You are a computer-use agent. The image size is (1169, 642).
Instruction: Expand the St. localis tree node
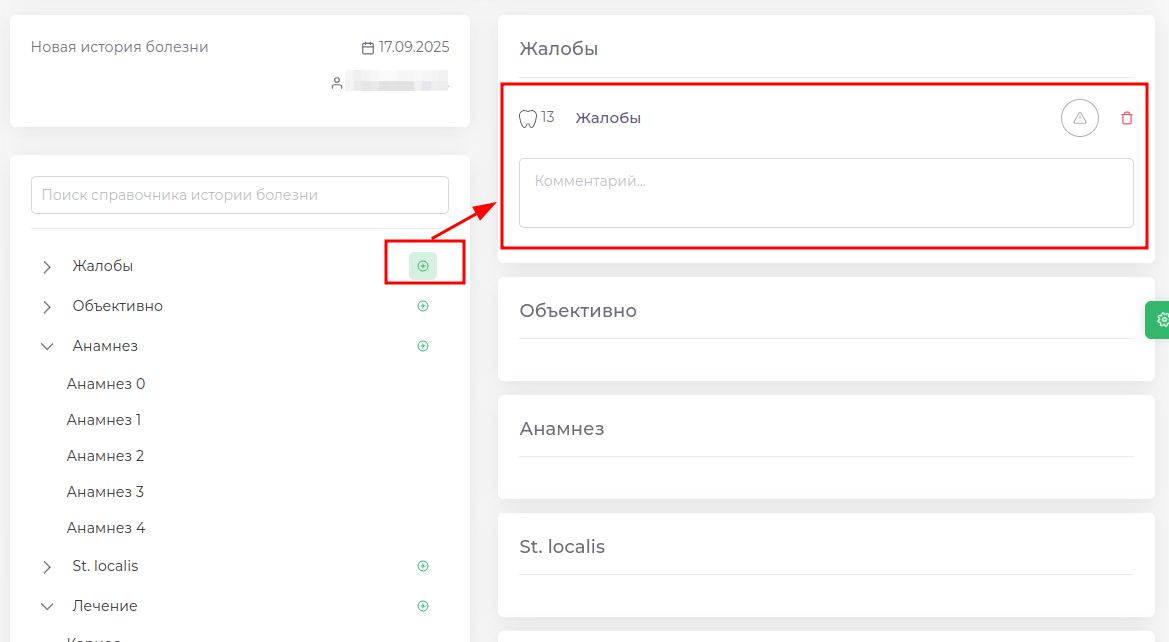47,567
